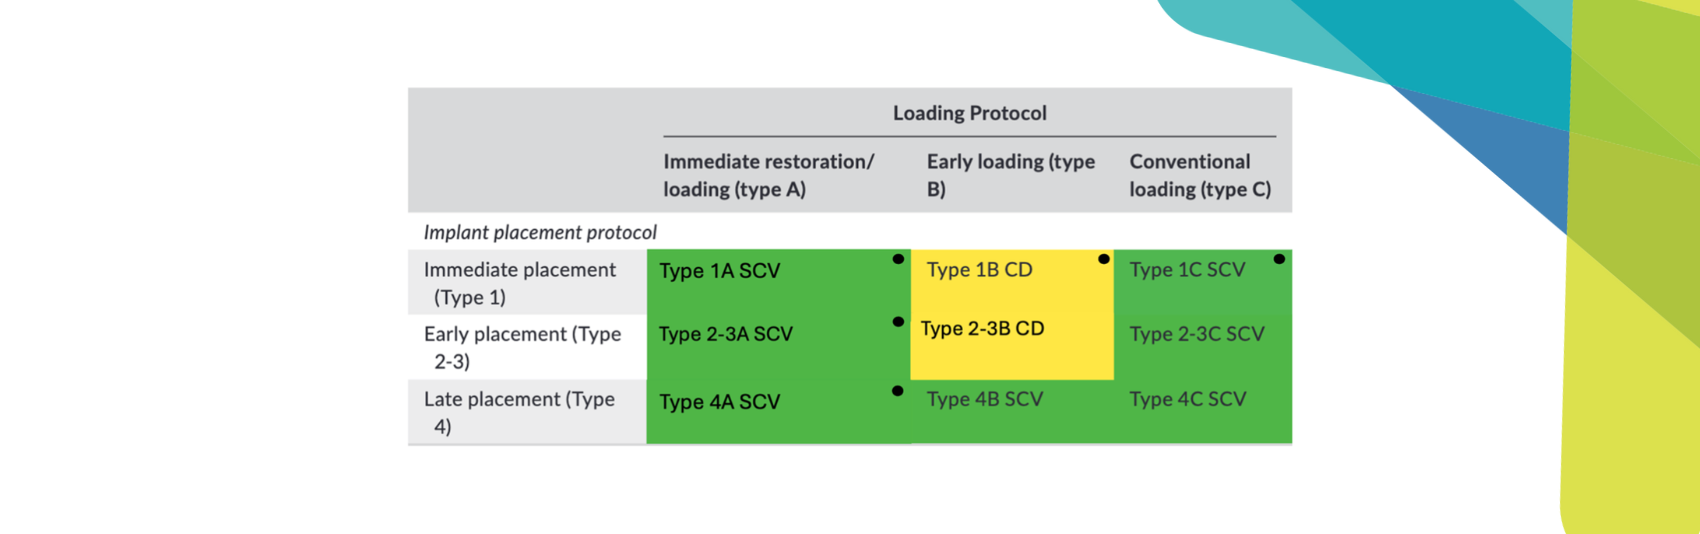Screen dimensions: 1700x534
Task: Click the "Type 2-3C SCV" cell text
Action: [x=1196, y=334]
